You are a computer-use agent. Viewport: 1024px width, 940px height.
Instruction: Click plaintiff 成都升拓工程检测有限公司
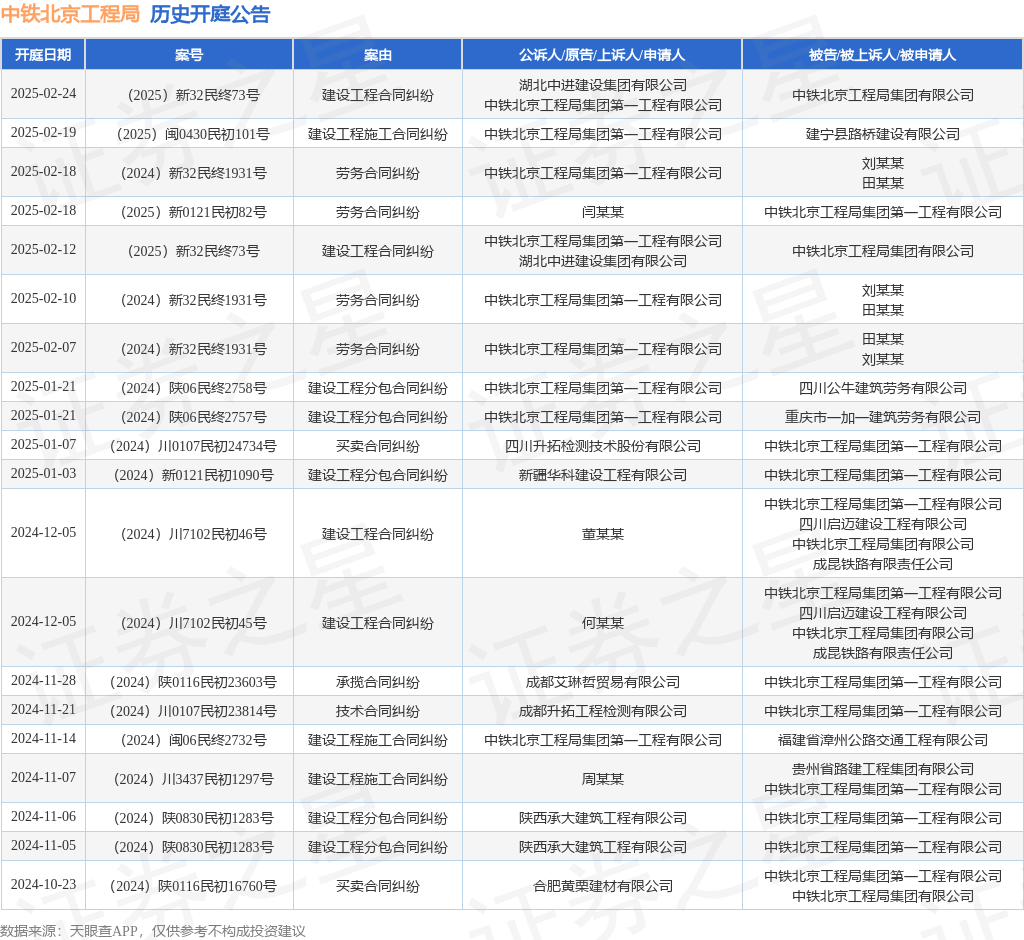tap(602, 711)
